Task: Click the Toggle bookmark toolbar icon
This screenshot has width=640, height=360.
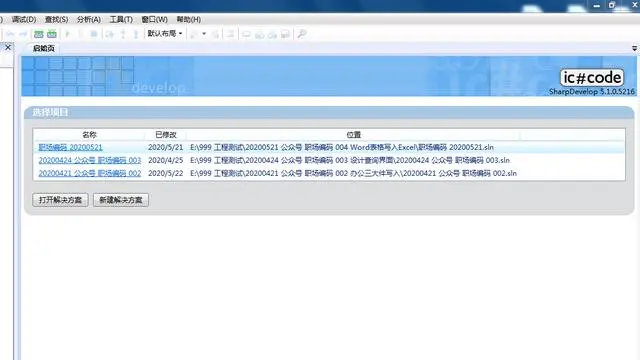Action: pyautogui.click(x=246, y=34)
